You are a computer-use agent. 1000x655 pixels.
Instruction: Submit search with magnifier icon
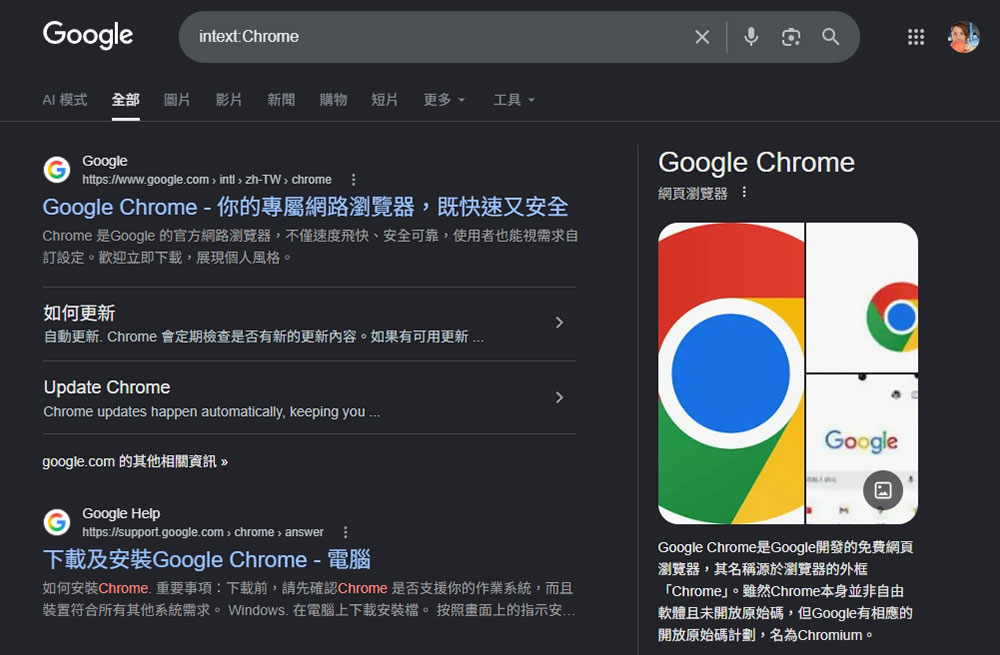[830, 36]
